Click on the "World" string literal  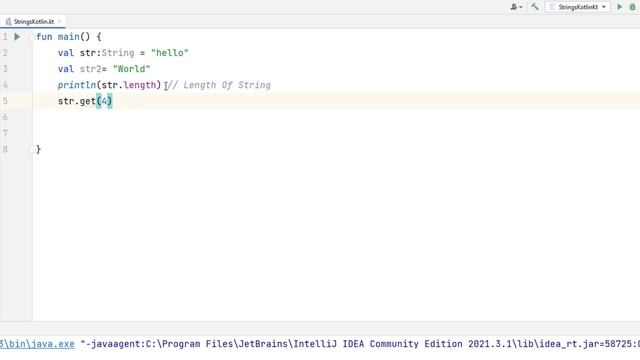click(x=131, y=69)
